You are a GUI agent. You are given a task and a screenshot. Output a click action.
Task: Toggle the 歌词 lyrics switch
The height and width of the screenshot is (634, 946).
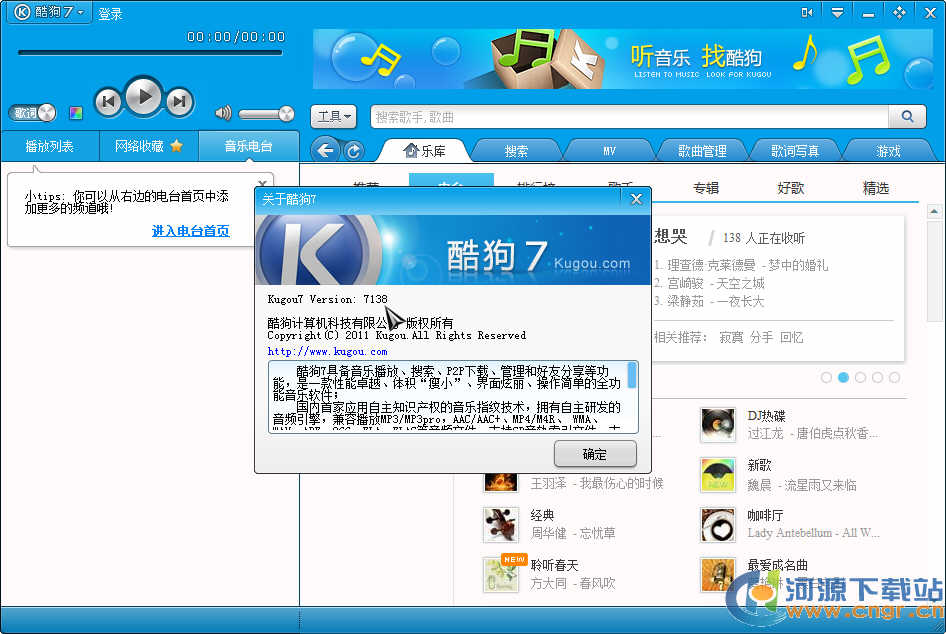(x=33, y=113)
